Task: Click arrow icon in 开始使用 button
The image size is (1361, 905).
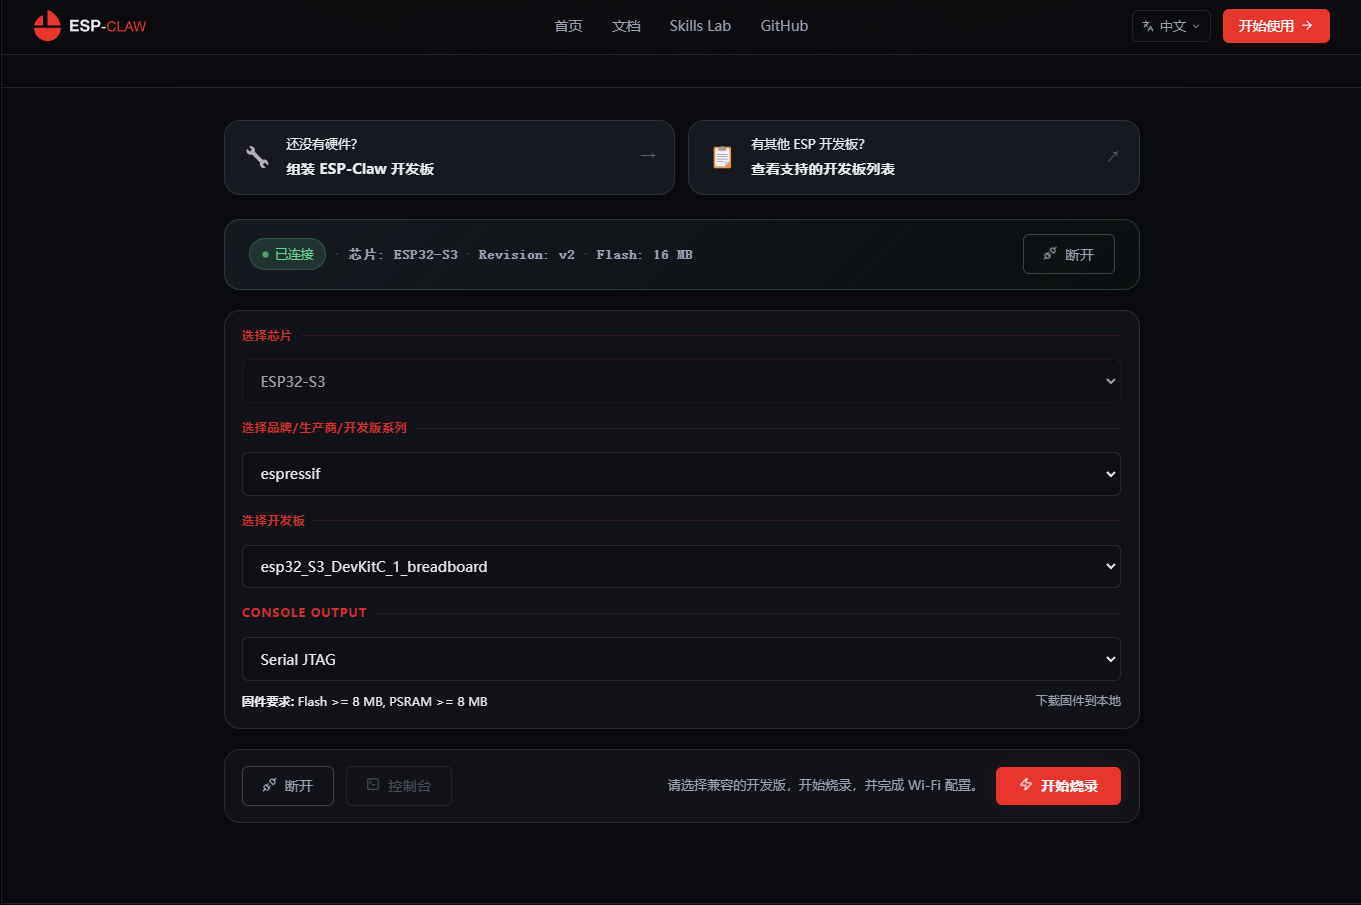Action: pos(1307,26)
